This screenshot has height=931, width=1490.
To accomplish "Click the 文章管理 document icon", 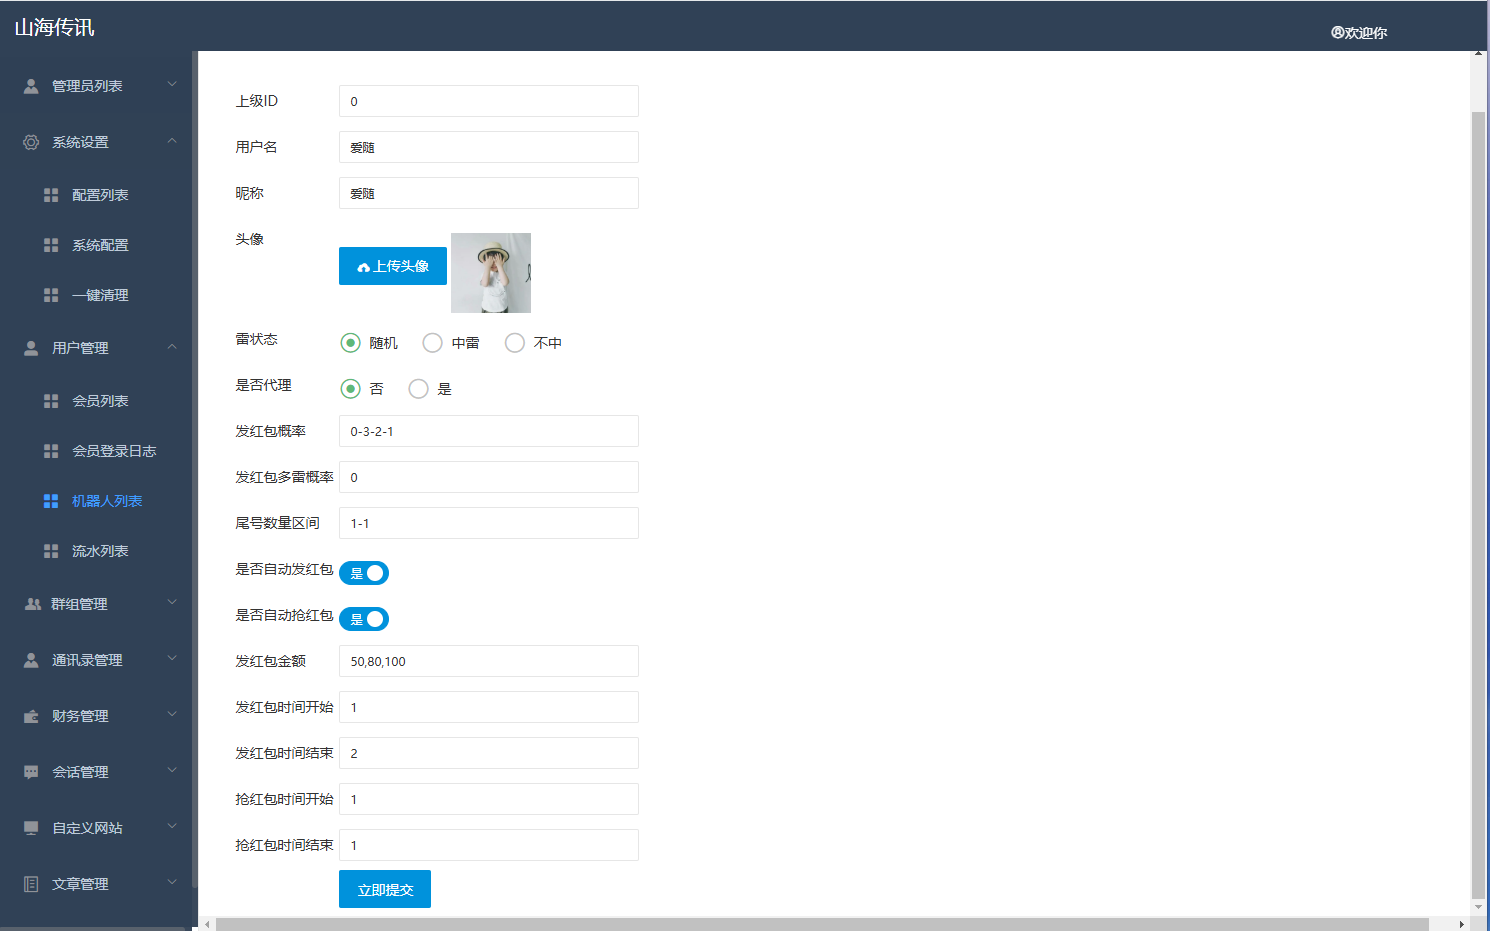I will click(x=31, y=884).
